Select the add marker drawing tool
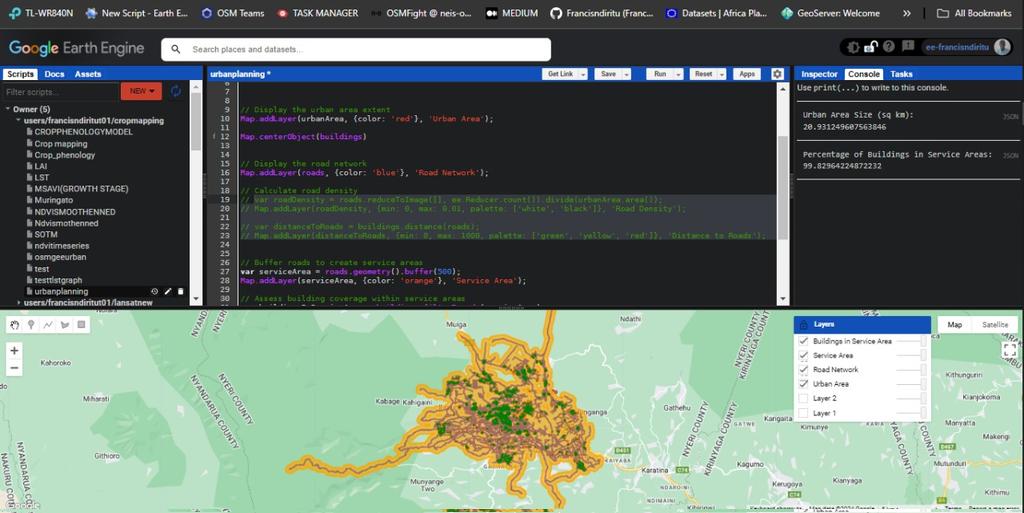This screenshot has width=1024, height=513. (31, 324)
